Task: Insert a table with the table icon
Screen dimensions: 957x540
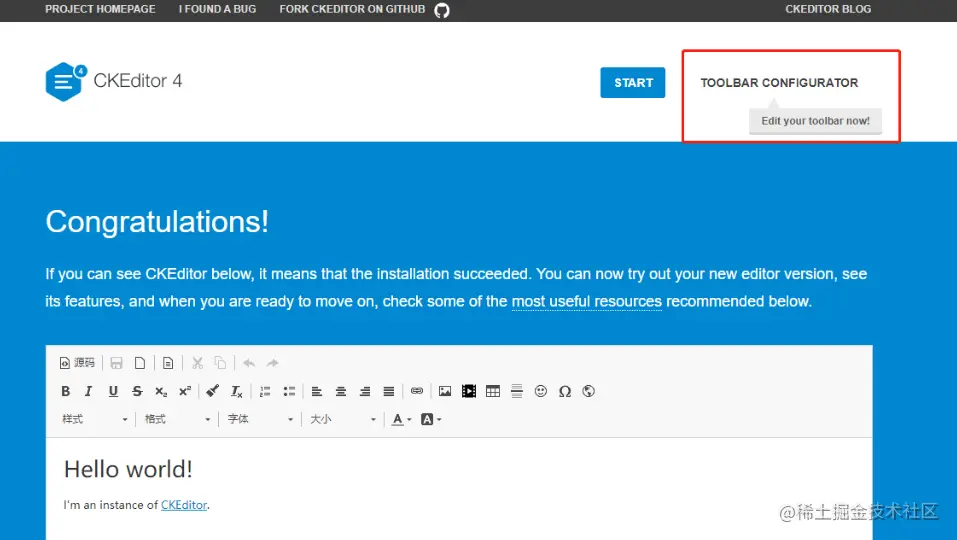Action: tap(493, 391)
